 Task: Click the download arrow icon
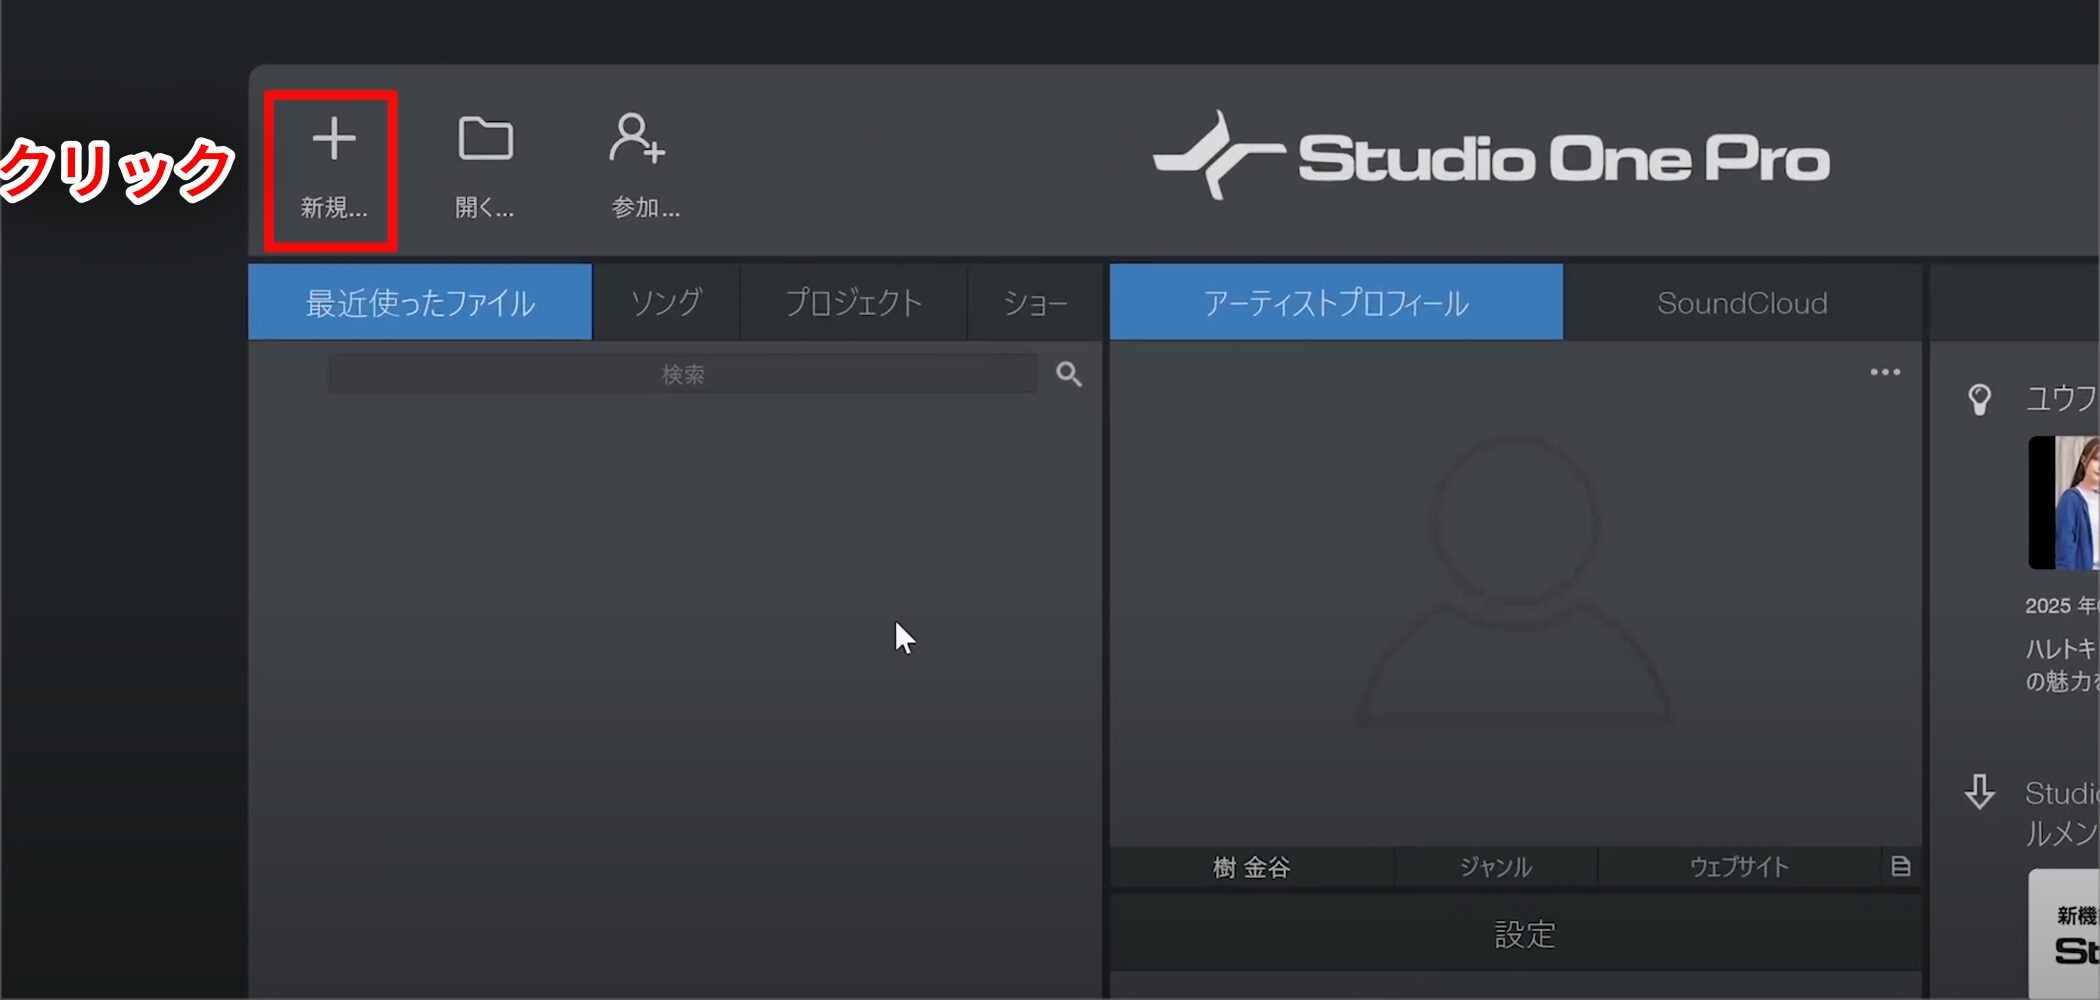[x=1979, y=792]
